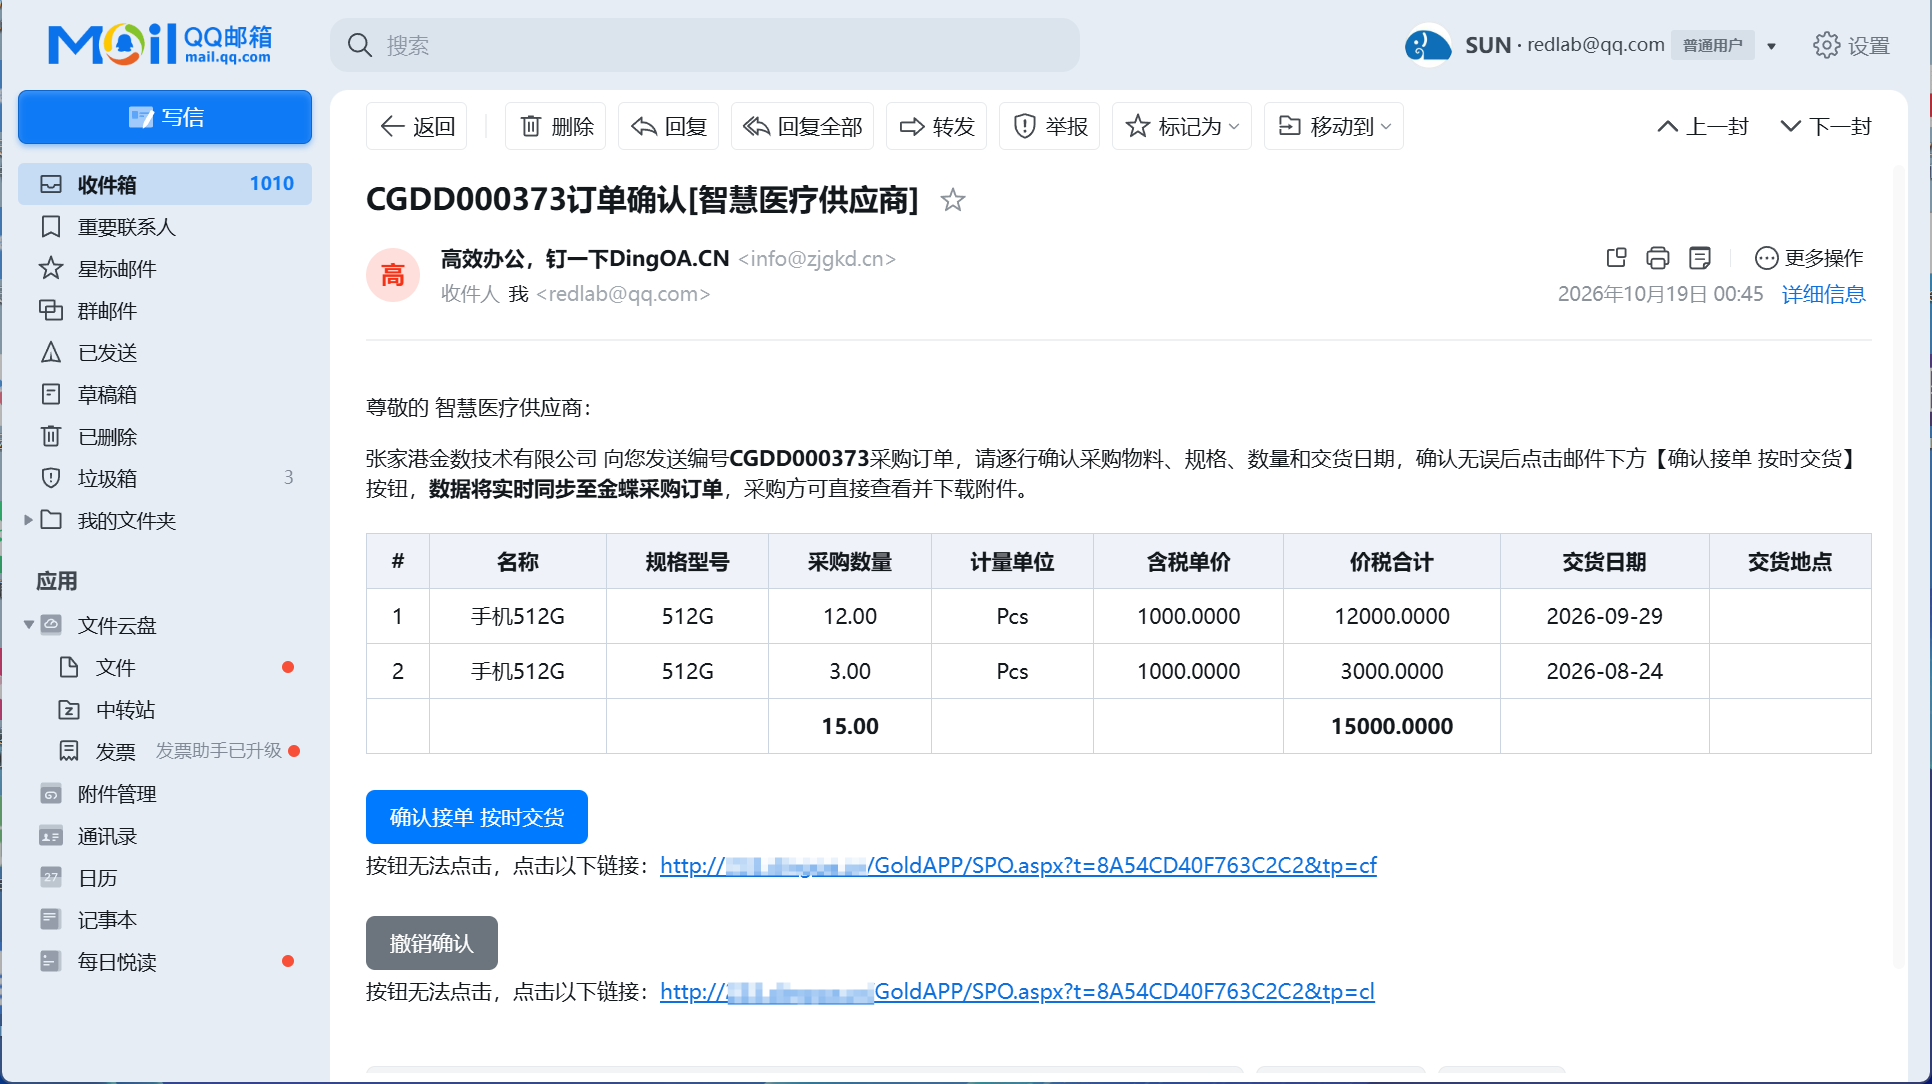Open email in new window icon
This screenshot has height=1084, width=1932.
point(1616,258)
